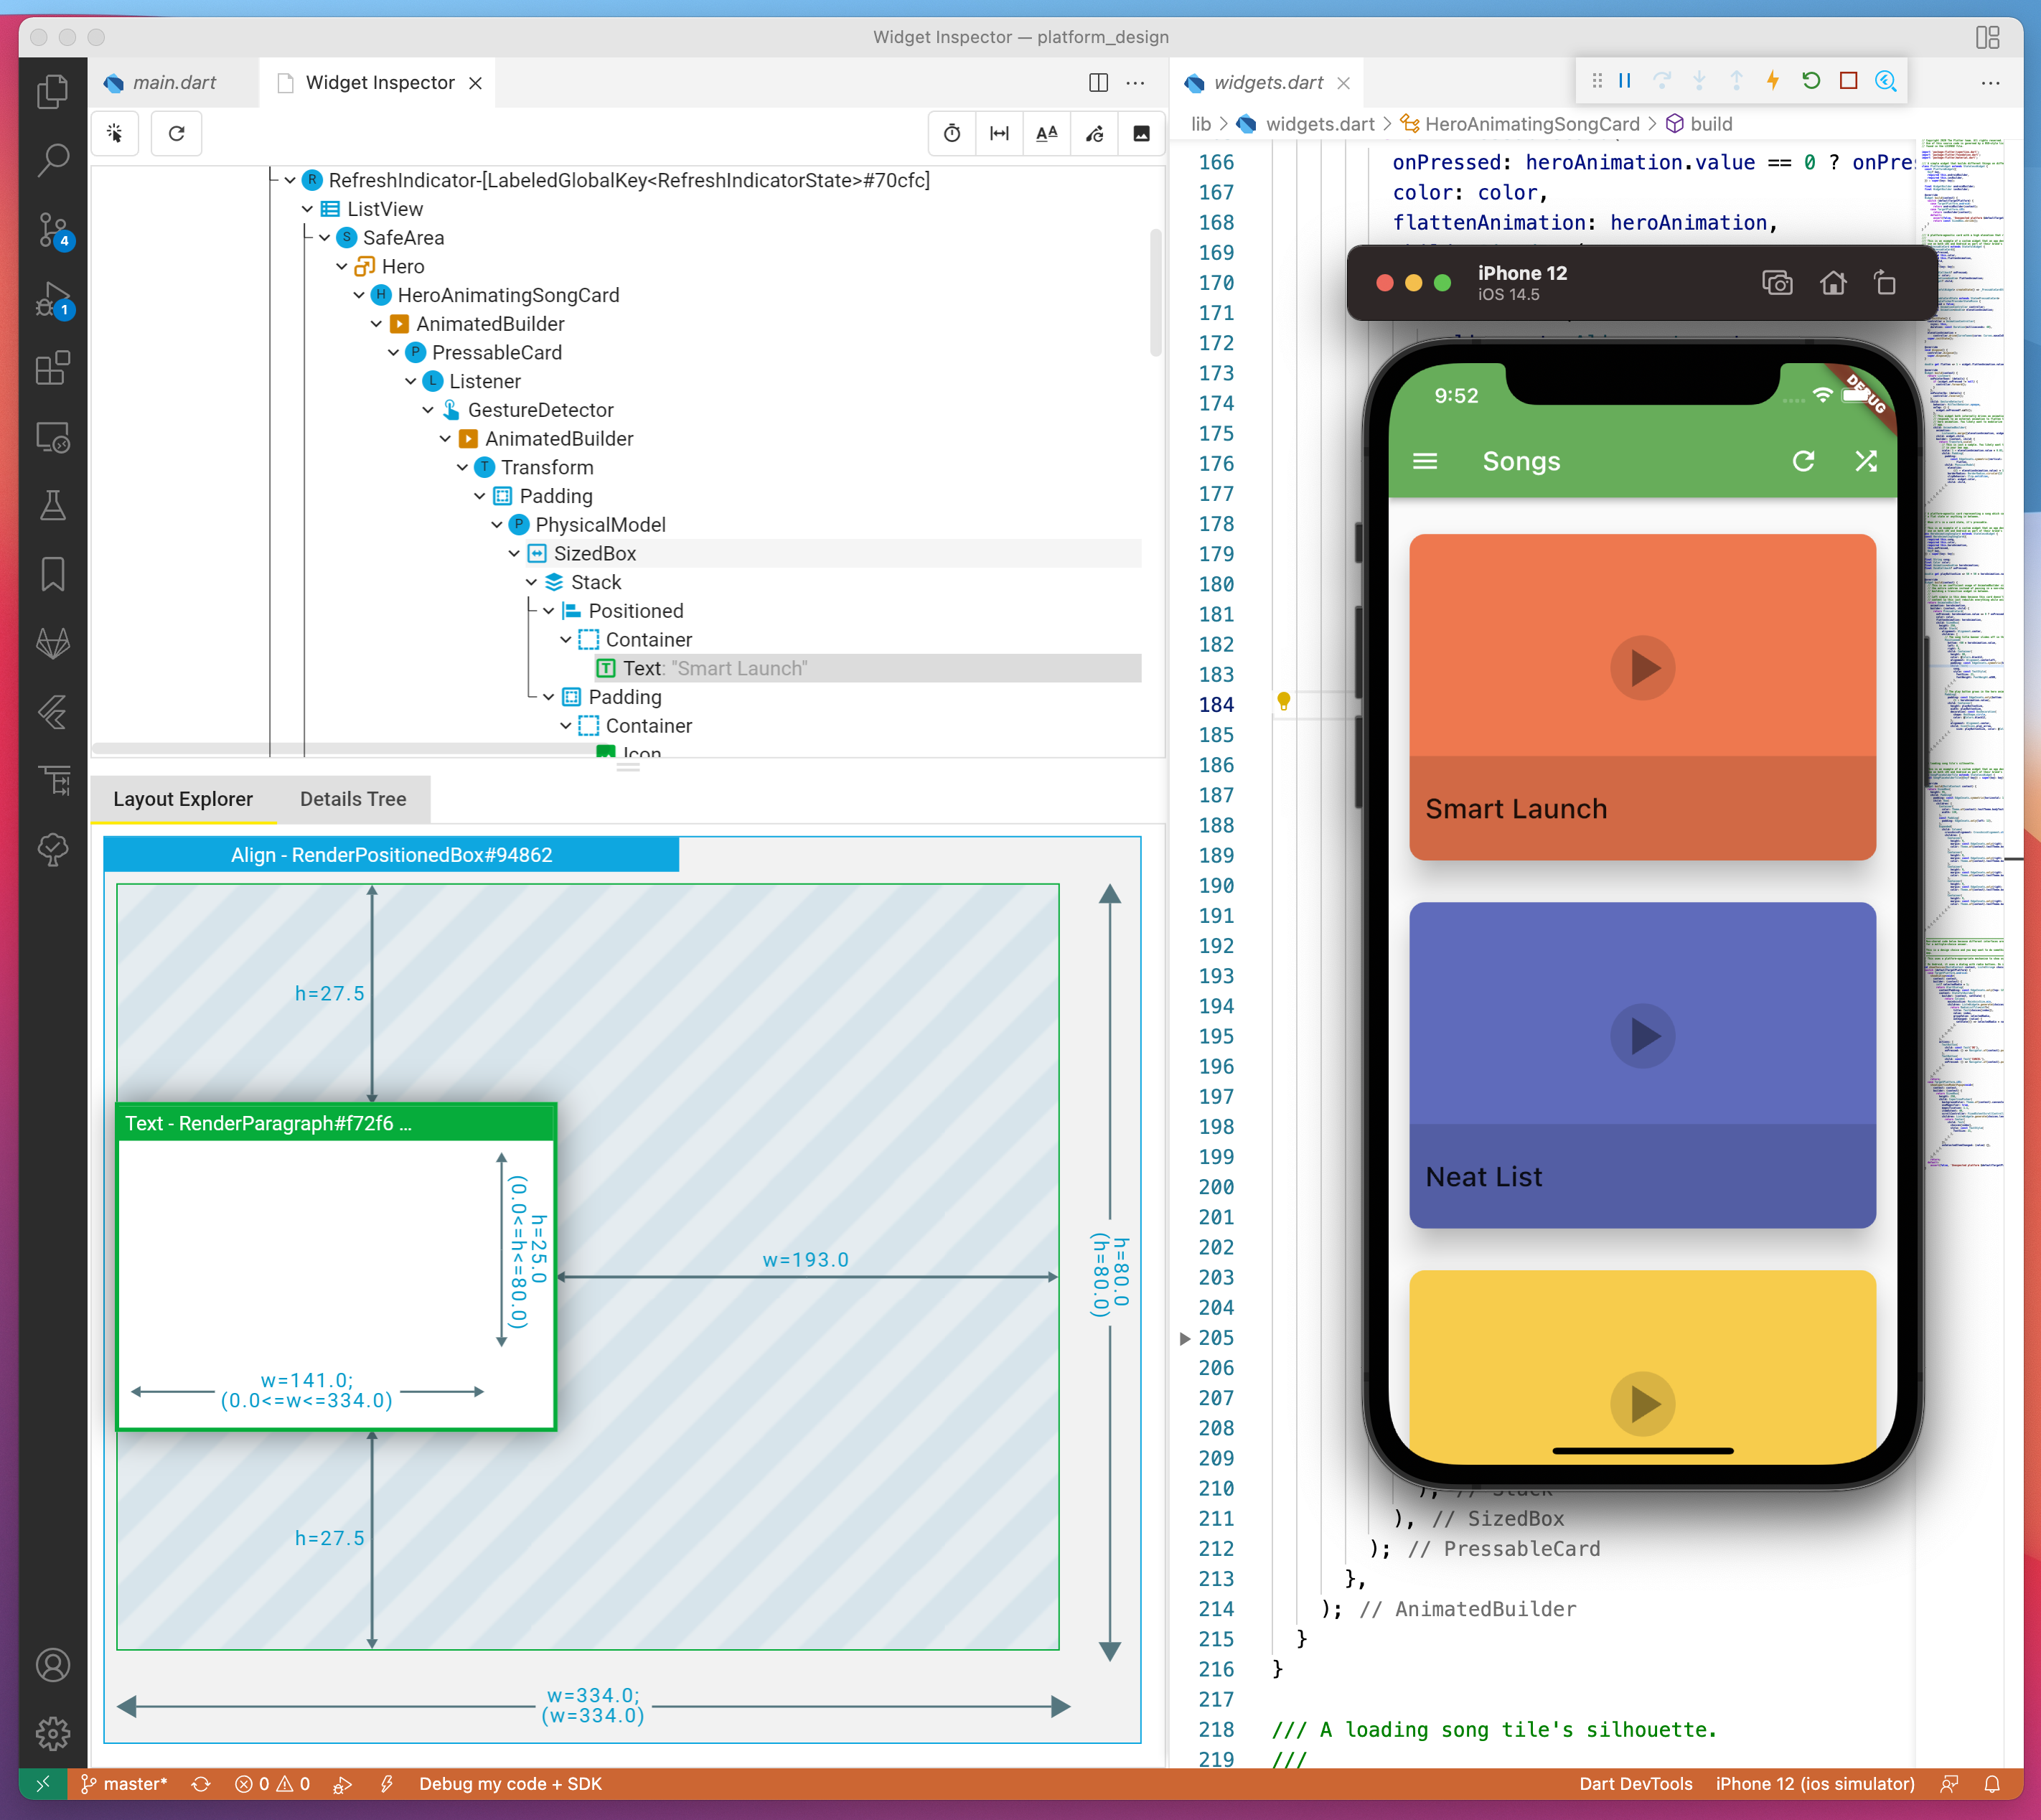Click the hot reload lightning icon
The image size is (2041, 1820).
point(1772,81)
